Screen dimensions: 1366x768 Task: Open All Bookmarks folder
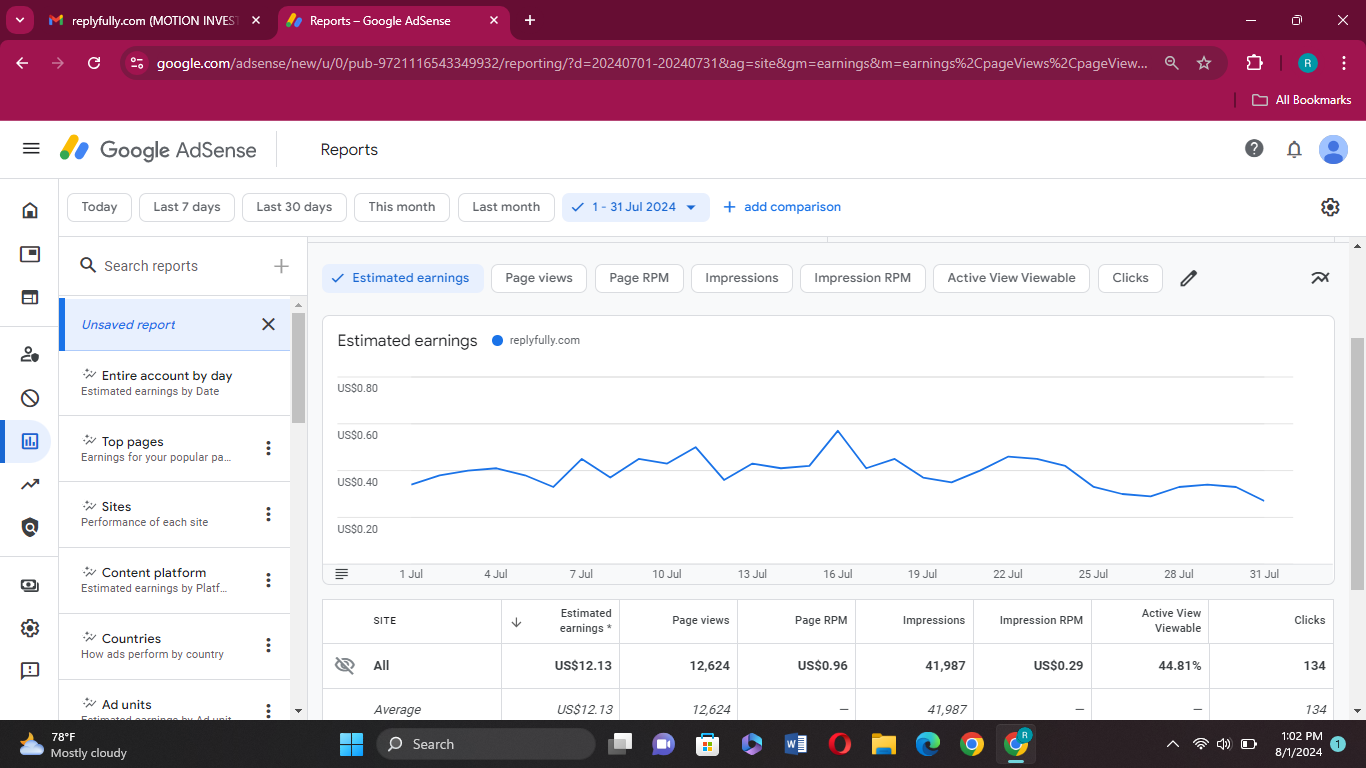1302,100
